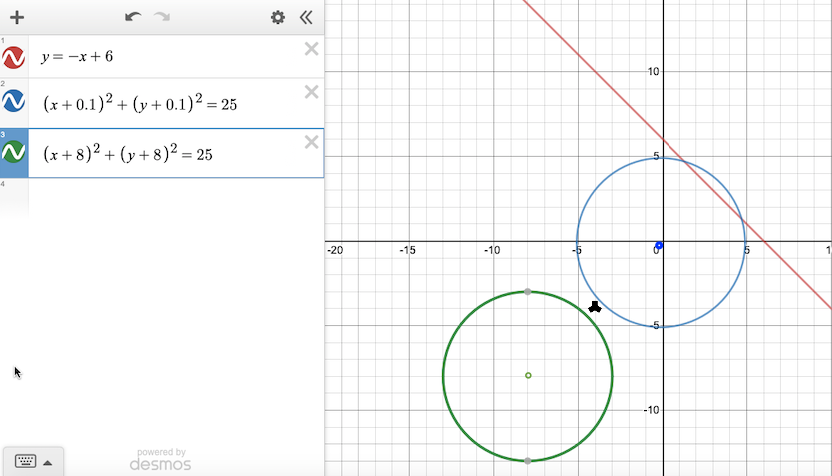Click the Redo arrow icon
Image resolution: width=832 pixels, height=476 pixels.
(x=162, y=17)
